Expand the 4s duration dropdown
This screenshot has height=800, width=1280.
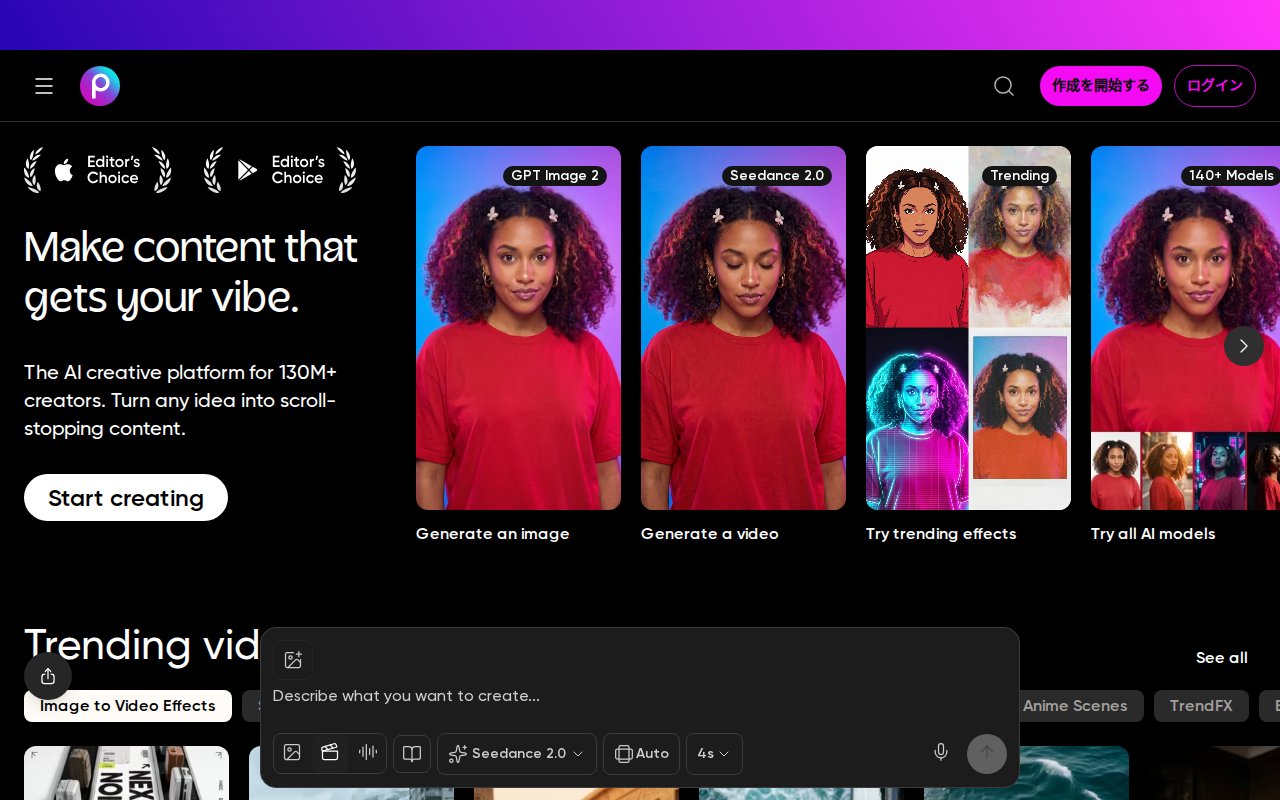tap(714, 754)
